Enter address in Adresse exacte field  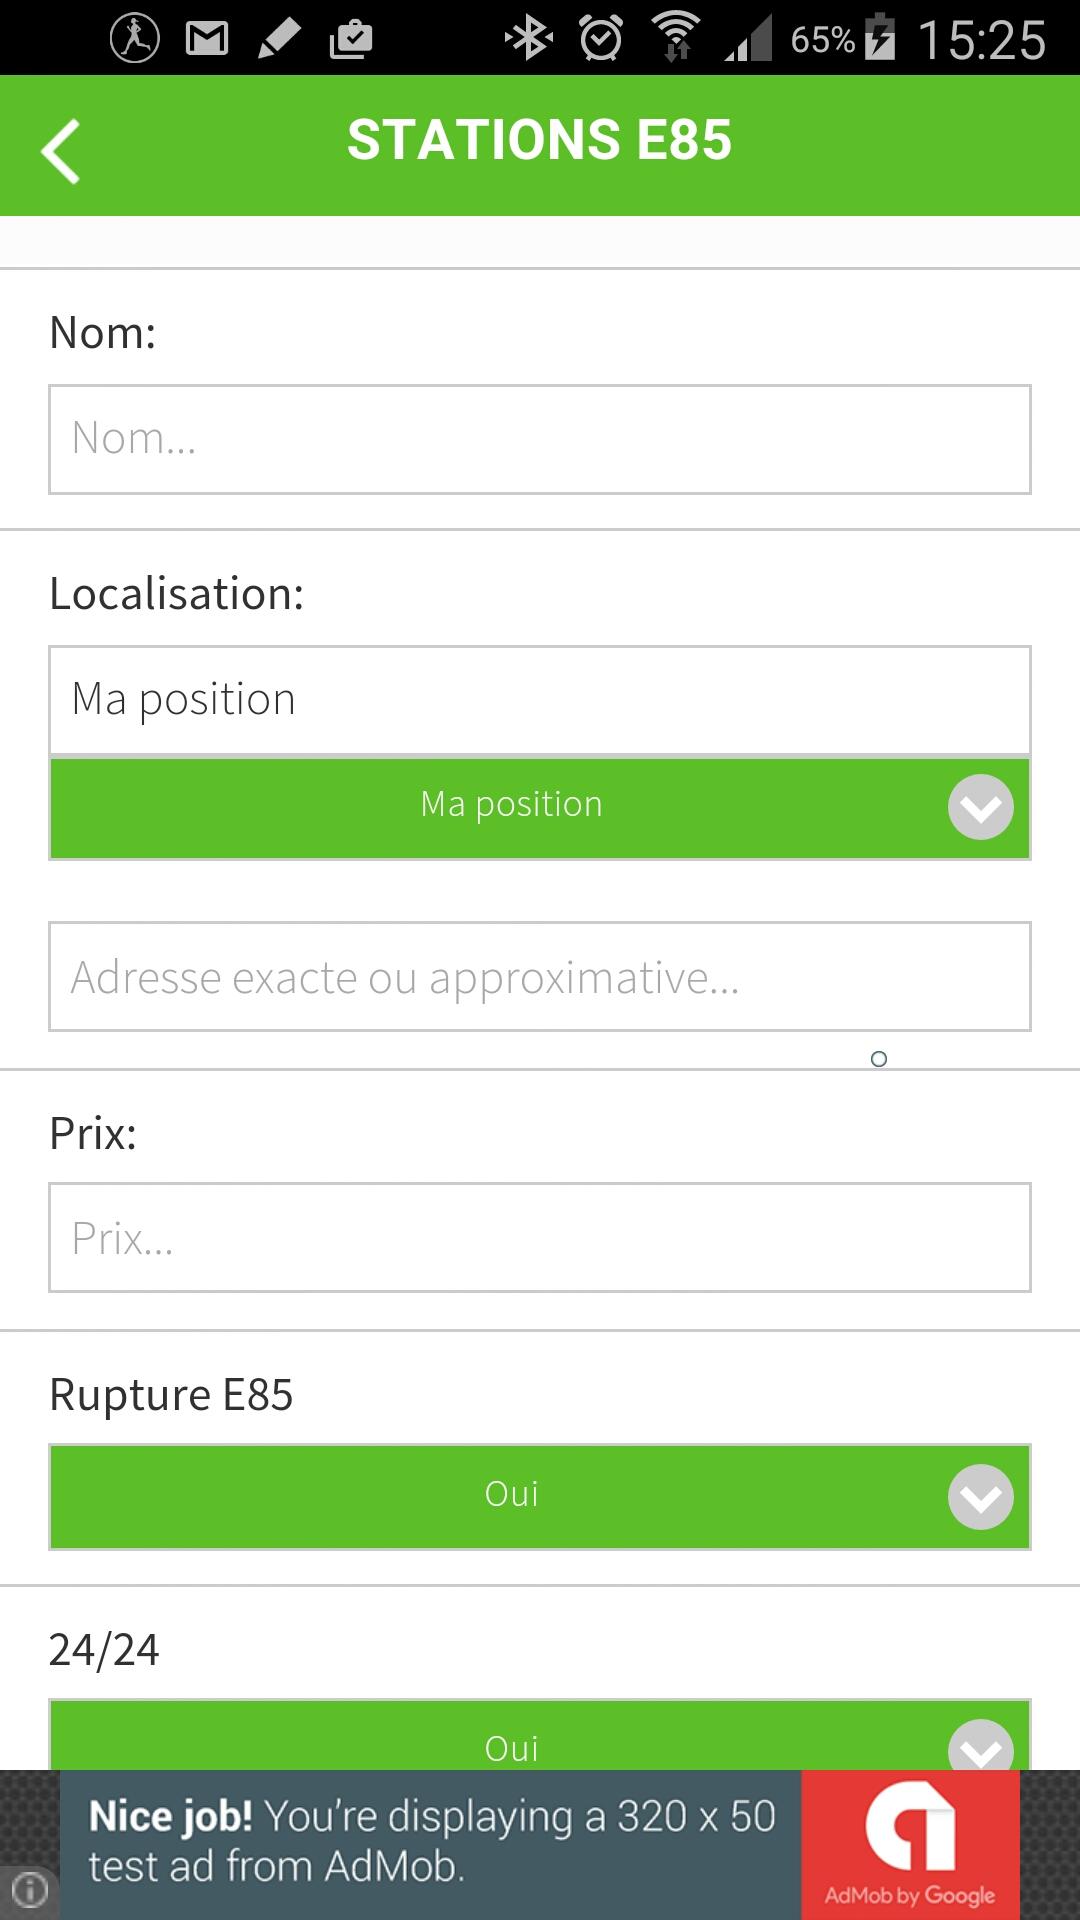(540, 977)
